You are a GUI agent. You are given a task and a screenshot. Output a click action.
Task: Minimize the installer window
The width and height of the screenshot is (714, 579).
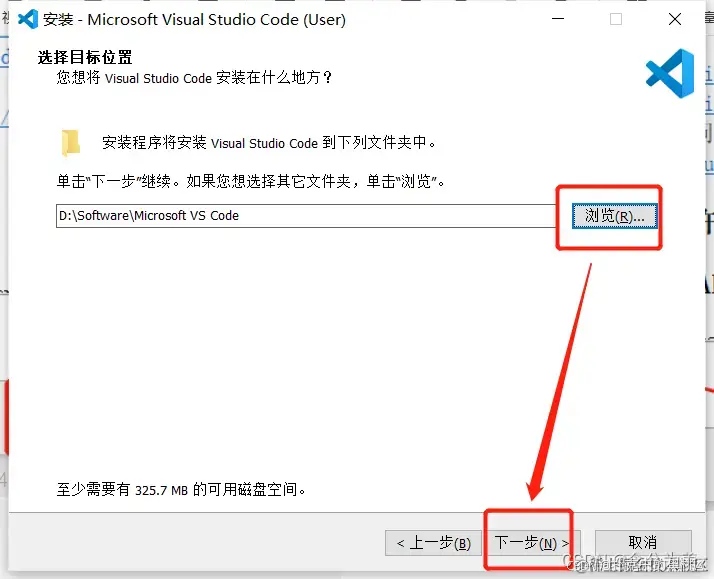coord(558,19)
